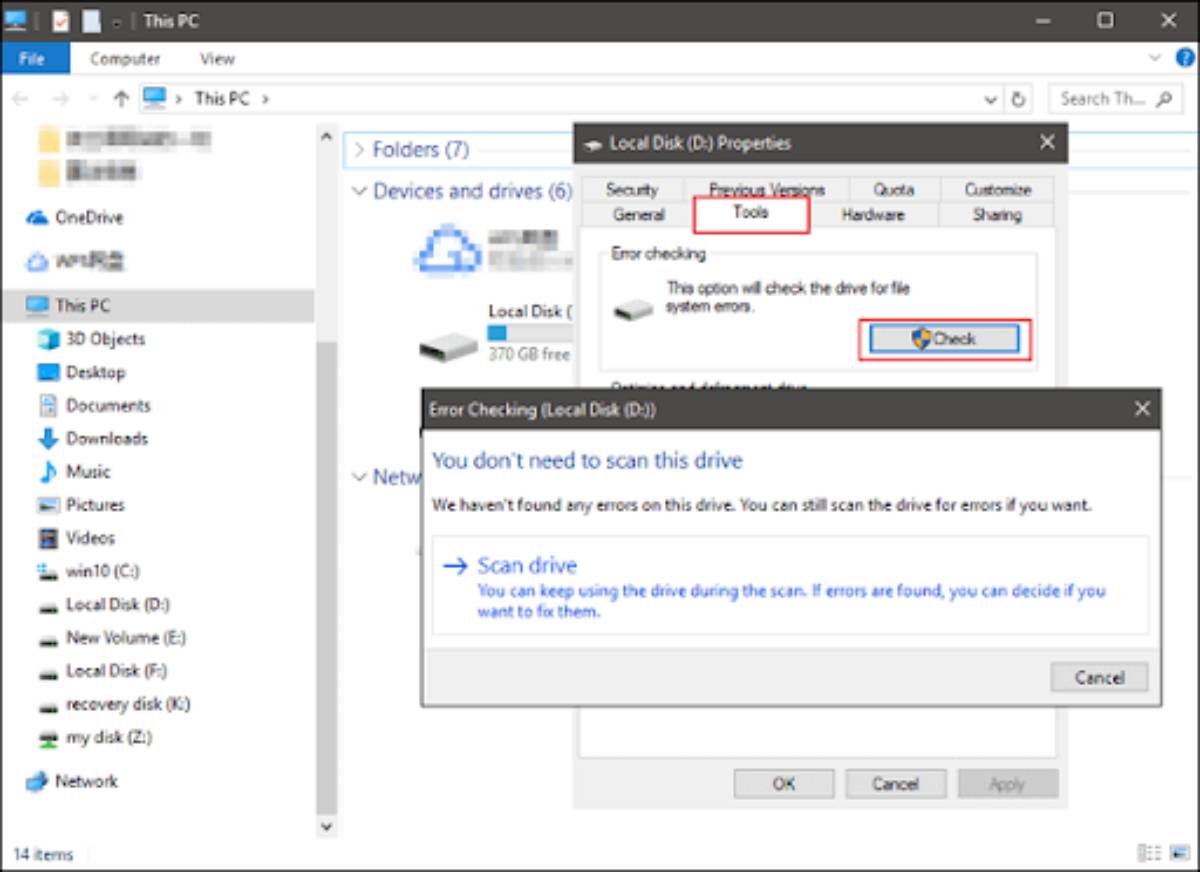Image resolution: width=1200 pixels, height=872 pixels.
Task: Select the Local Disk (D:) drive icon in the sidebar
Action: [x=48, y=605]
